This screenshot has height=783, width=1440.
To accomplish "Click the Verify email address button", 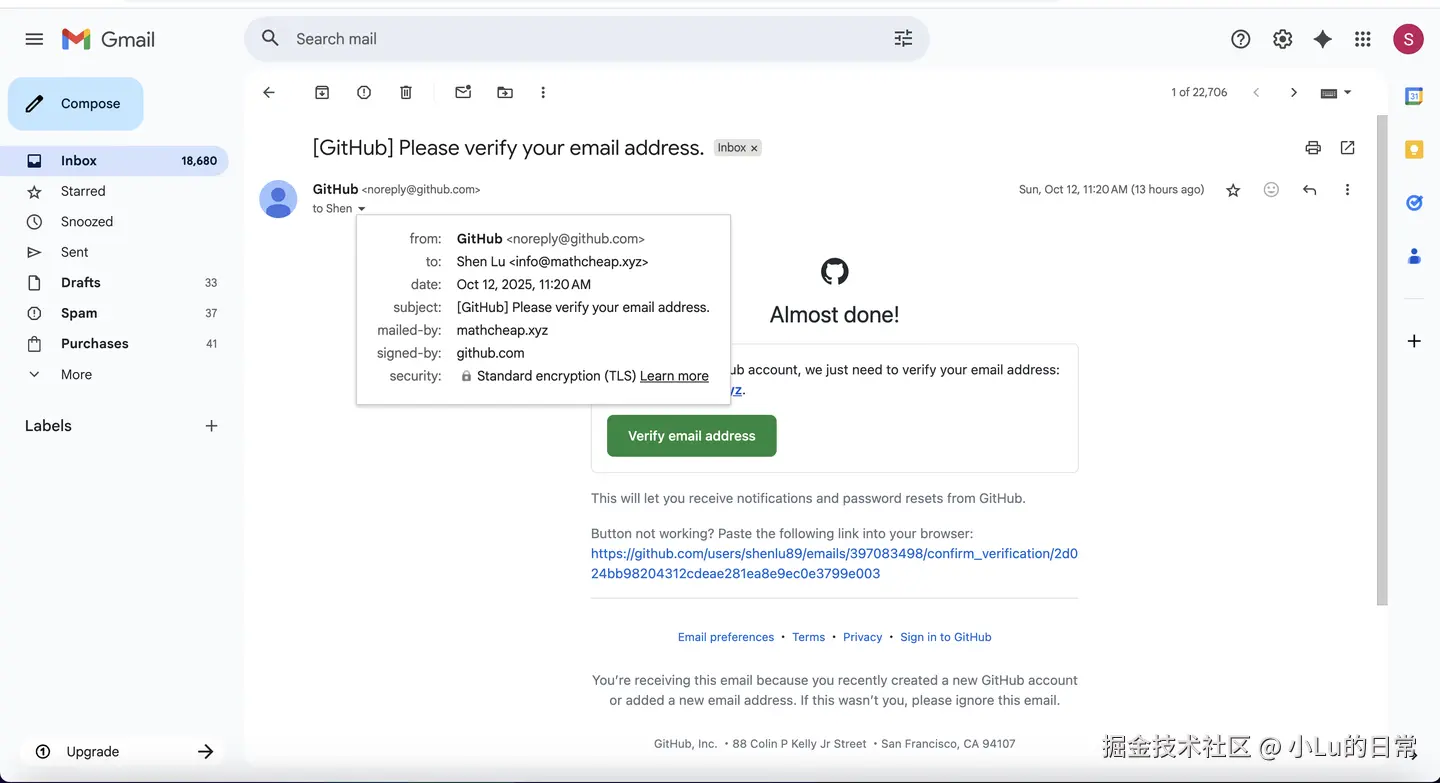I will 692,436.
